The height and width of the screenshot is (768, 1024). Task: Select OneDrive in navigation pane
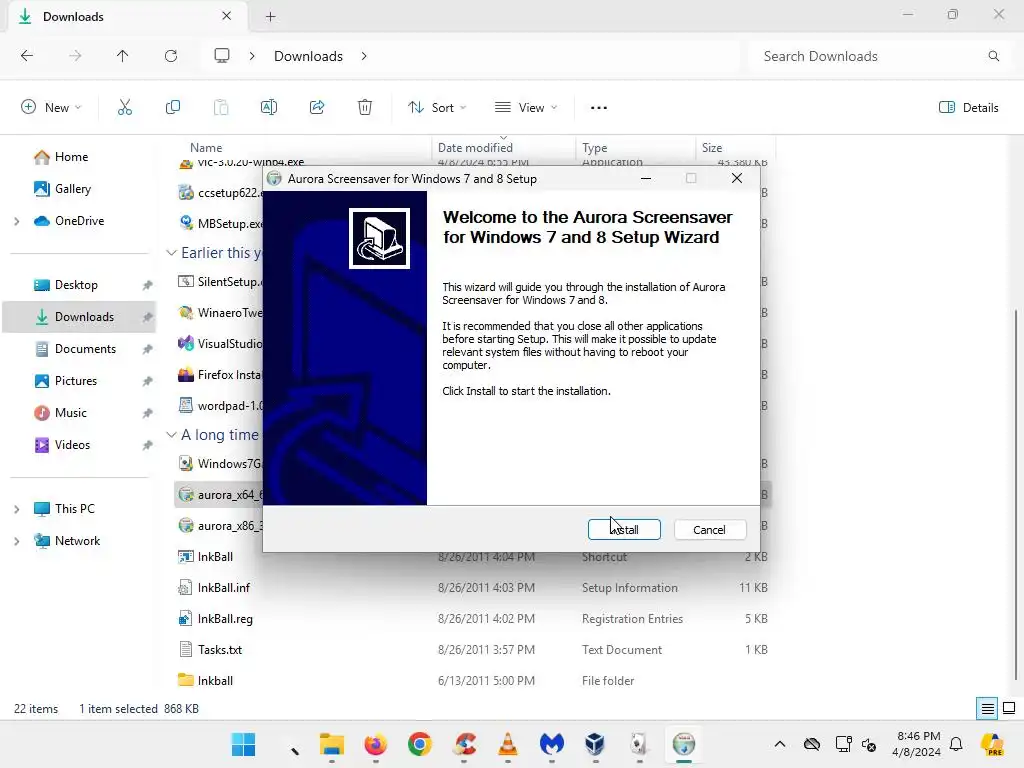pos(79,221)
